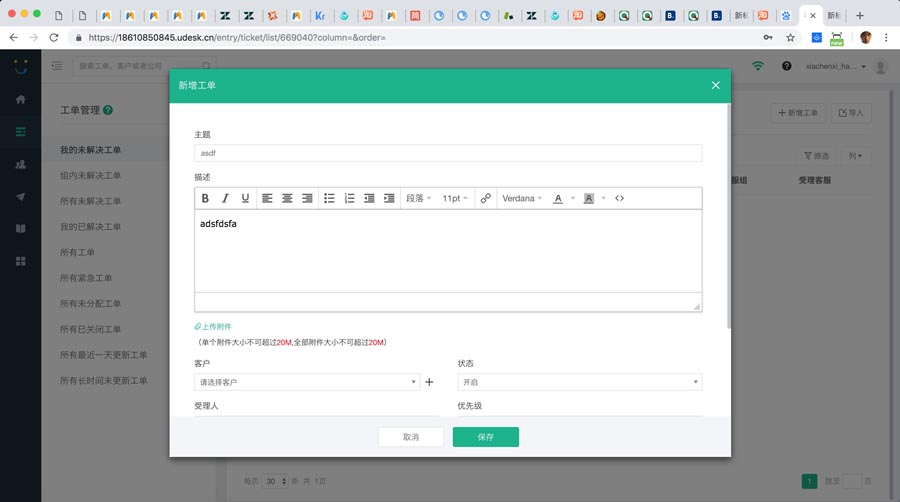Insert a bulleted list in description

pos(329,198)
